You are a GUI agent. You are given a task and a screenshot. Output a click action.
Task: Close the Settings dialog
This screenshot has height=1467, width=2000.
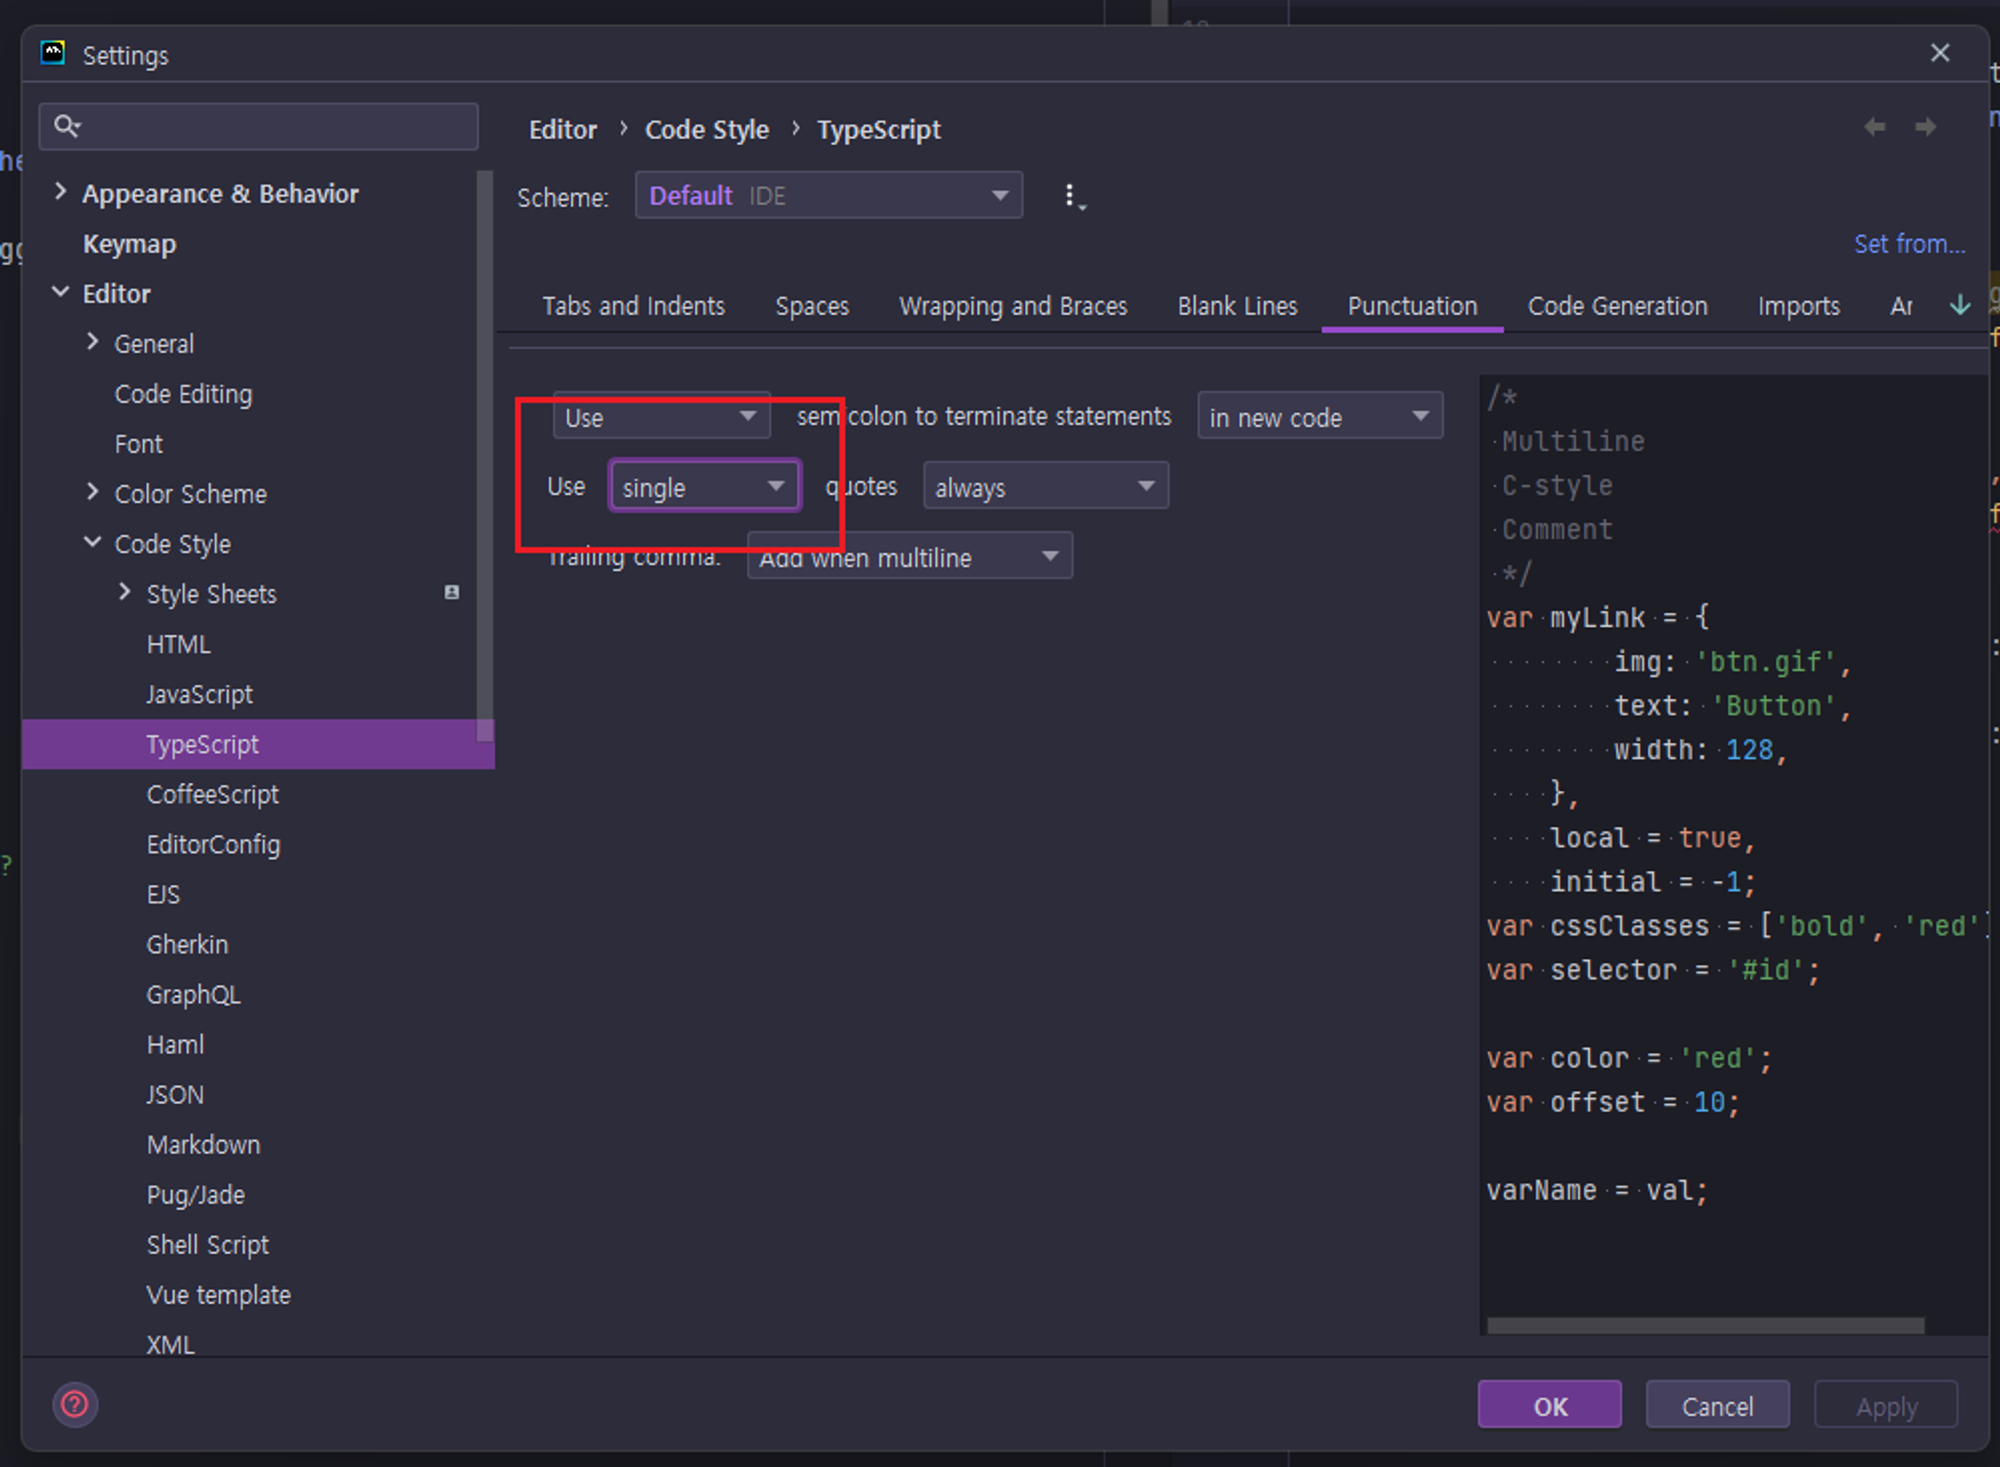(x=1940, y=53)
